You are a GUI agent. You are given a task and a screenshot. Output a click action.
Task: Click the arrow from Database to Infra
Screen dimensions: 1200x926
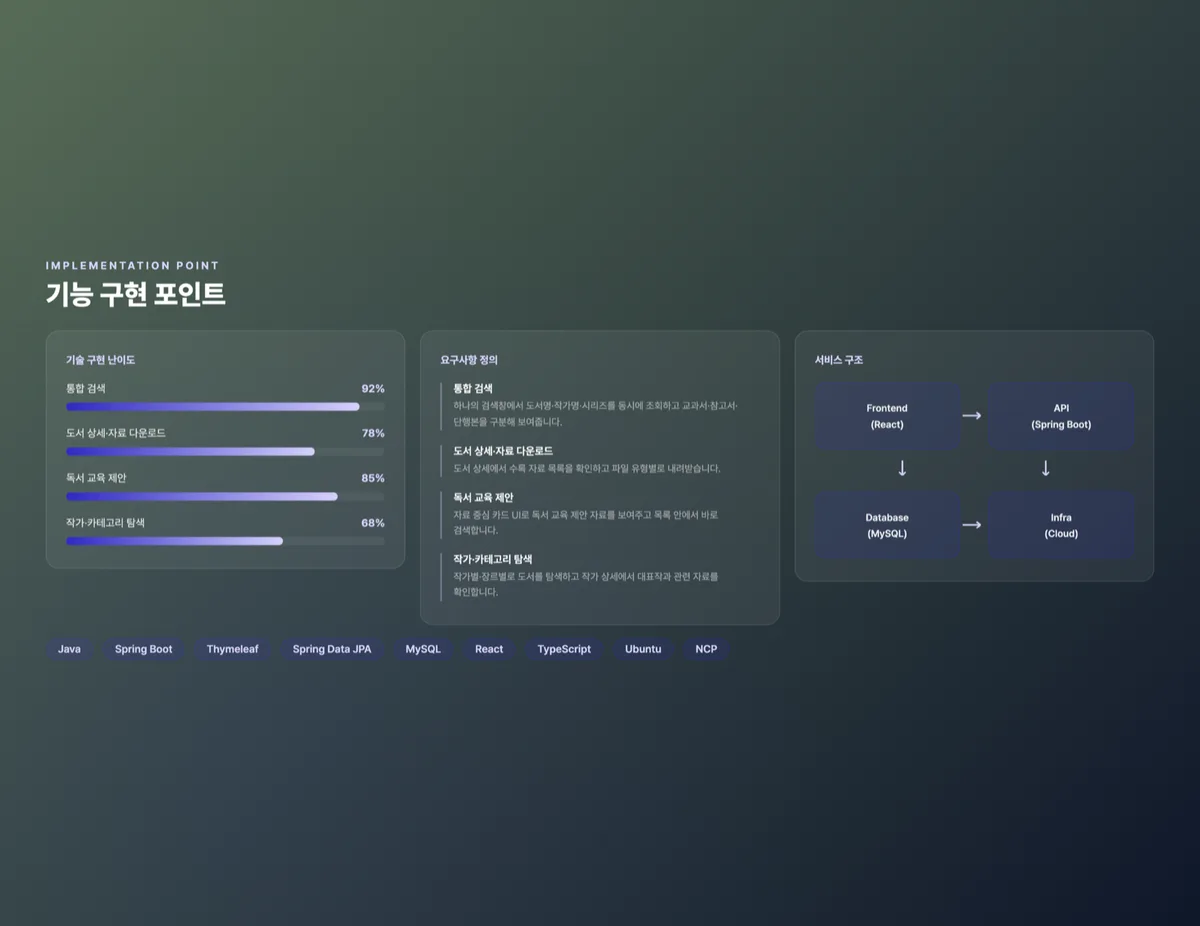(x=972, y=524)
